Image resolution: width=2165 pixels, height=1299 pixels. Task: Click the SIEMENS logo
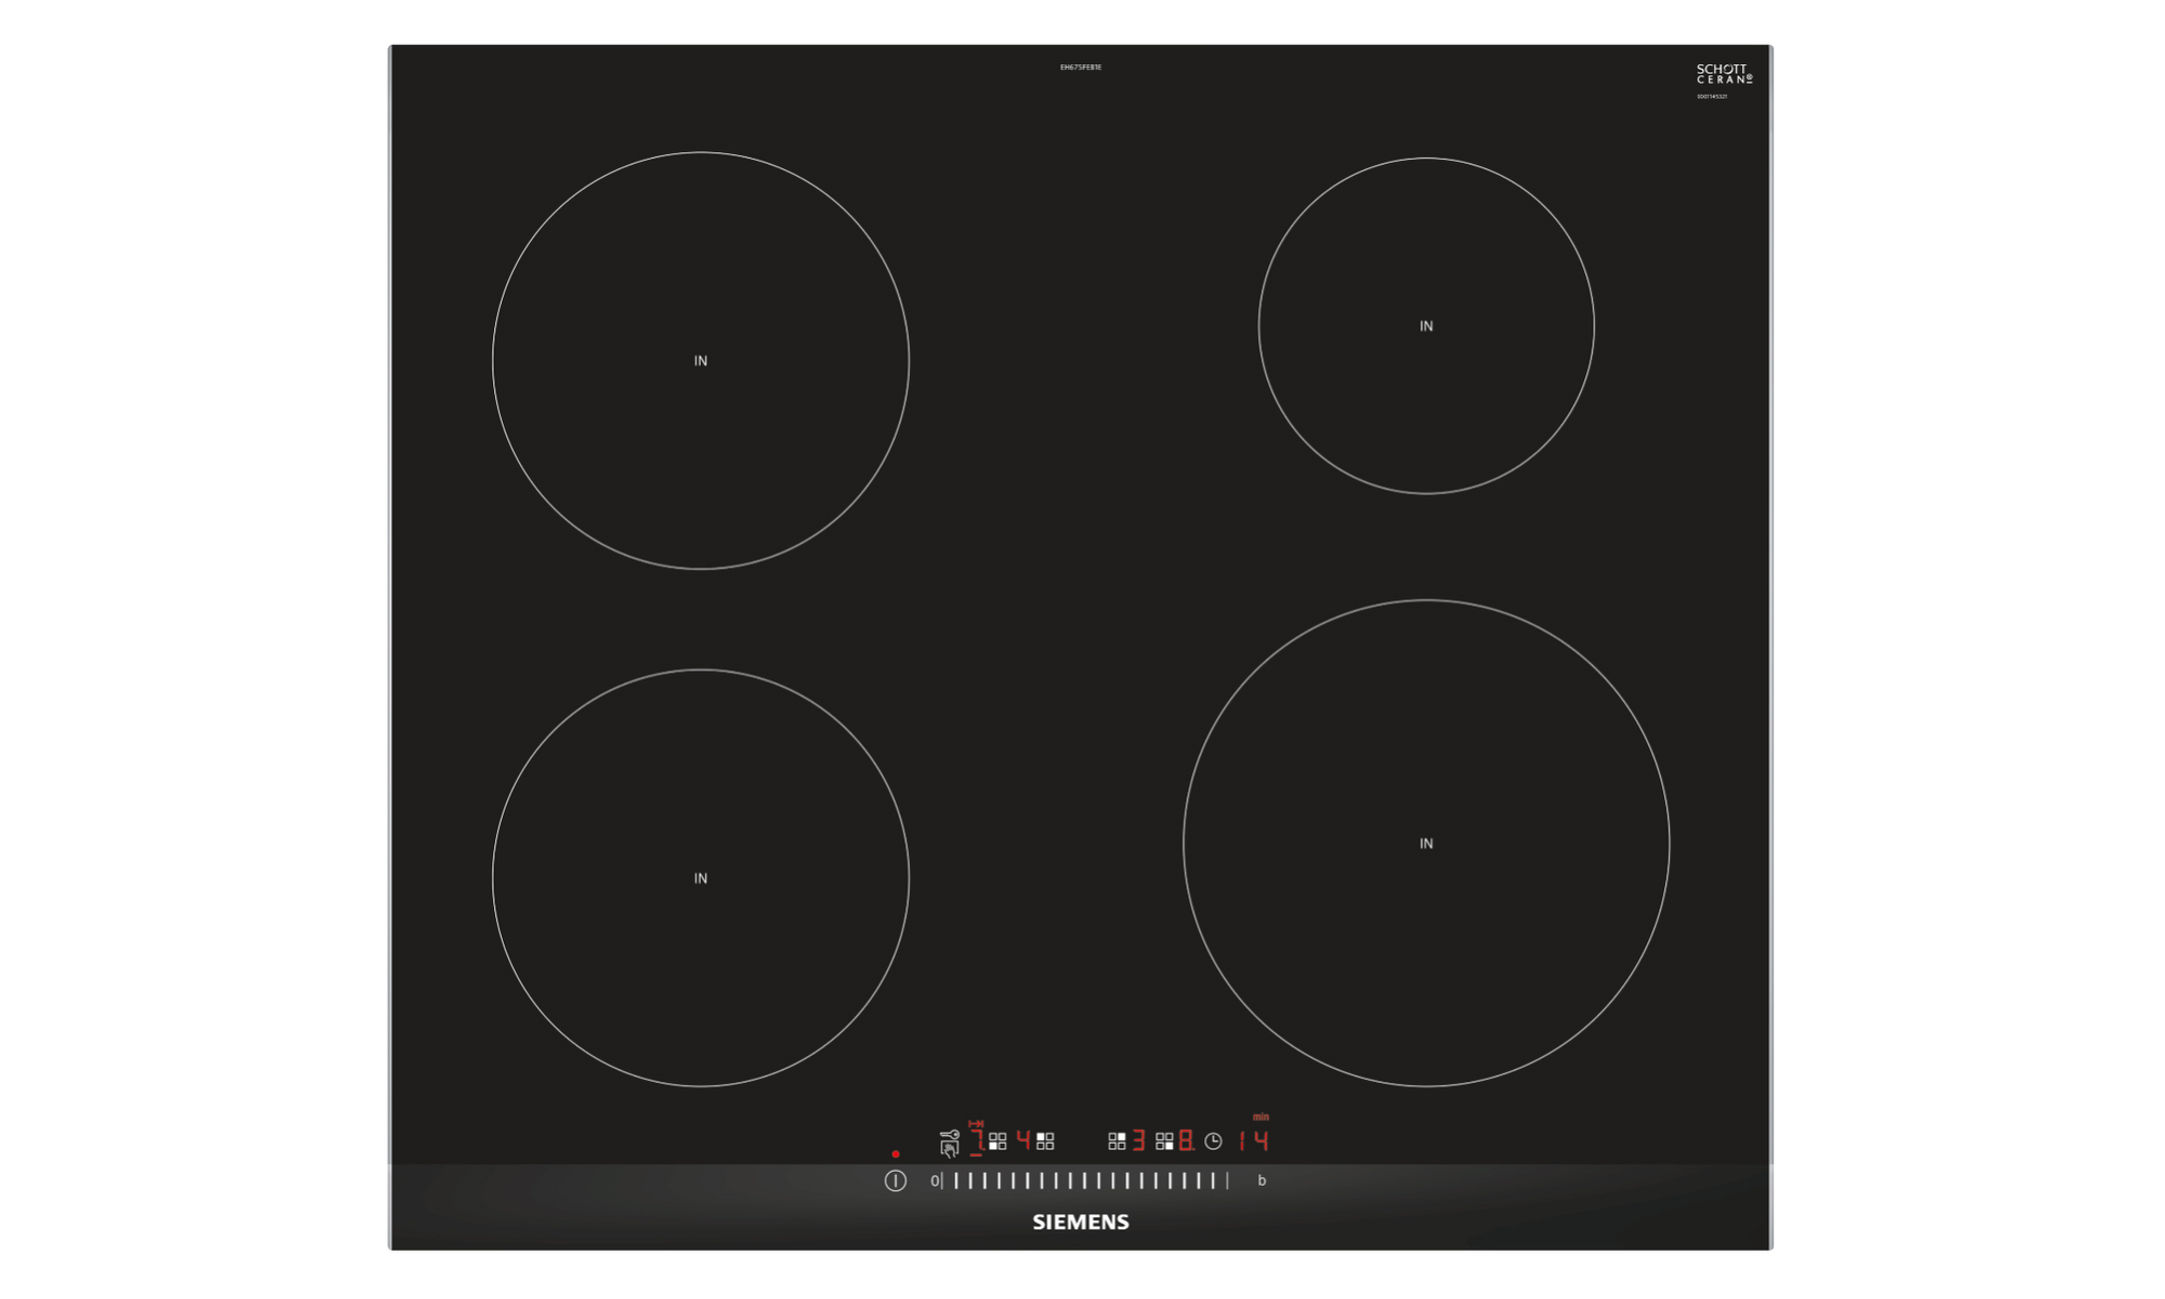(1080, 1222)
